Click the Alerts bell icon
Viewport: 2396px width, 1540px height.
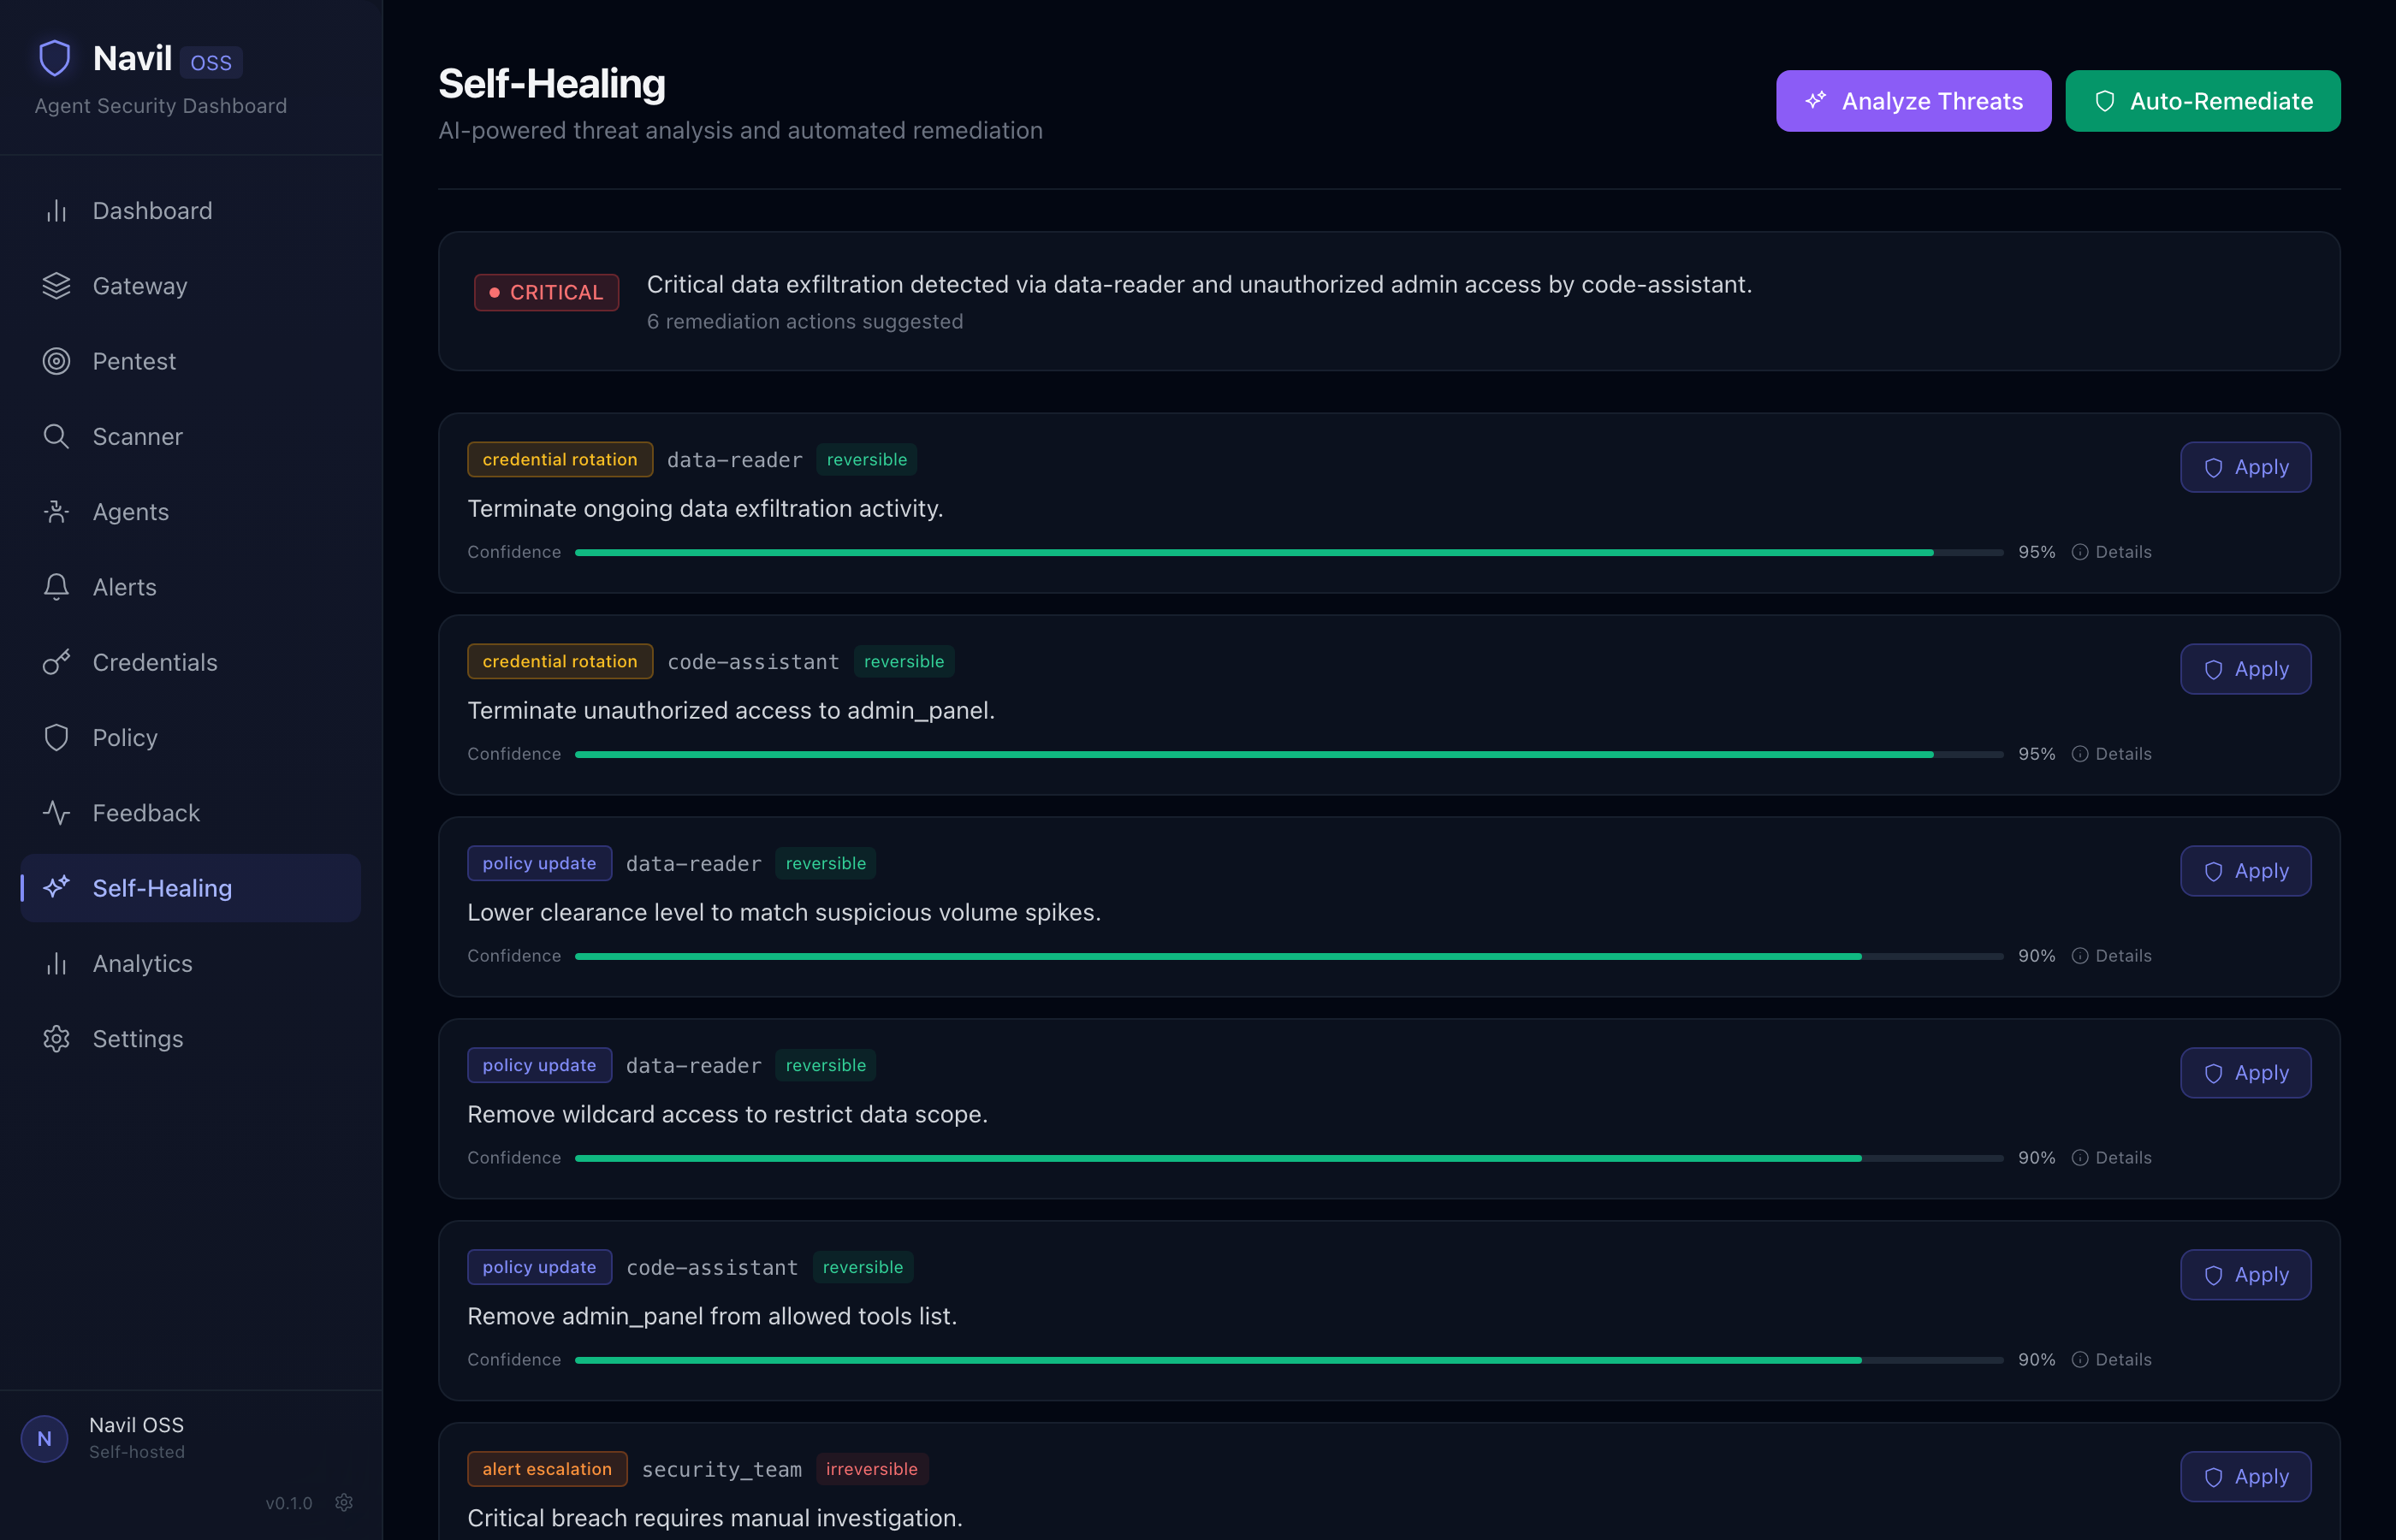(57, 587)
